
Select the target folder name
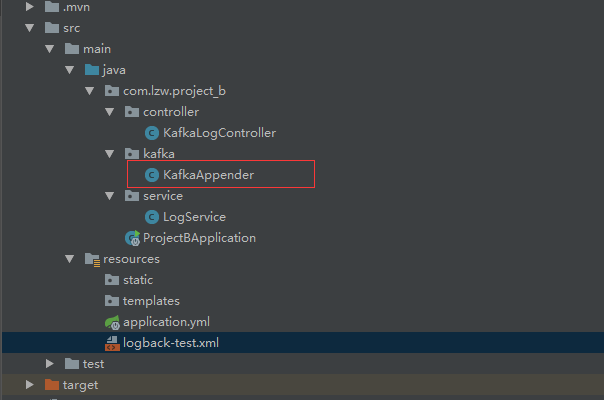[x=81, y=385]
